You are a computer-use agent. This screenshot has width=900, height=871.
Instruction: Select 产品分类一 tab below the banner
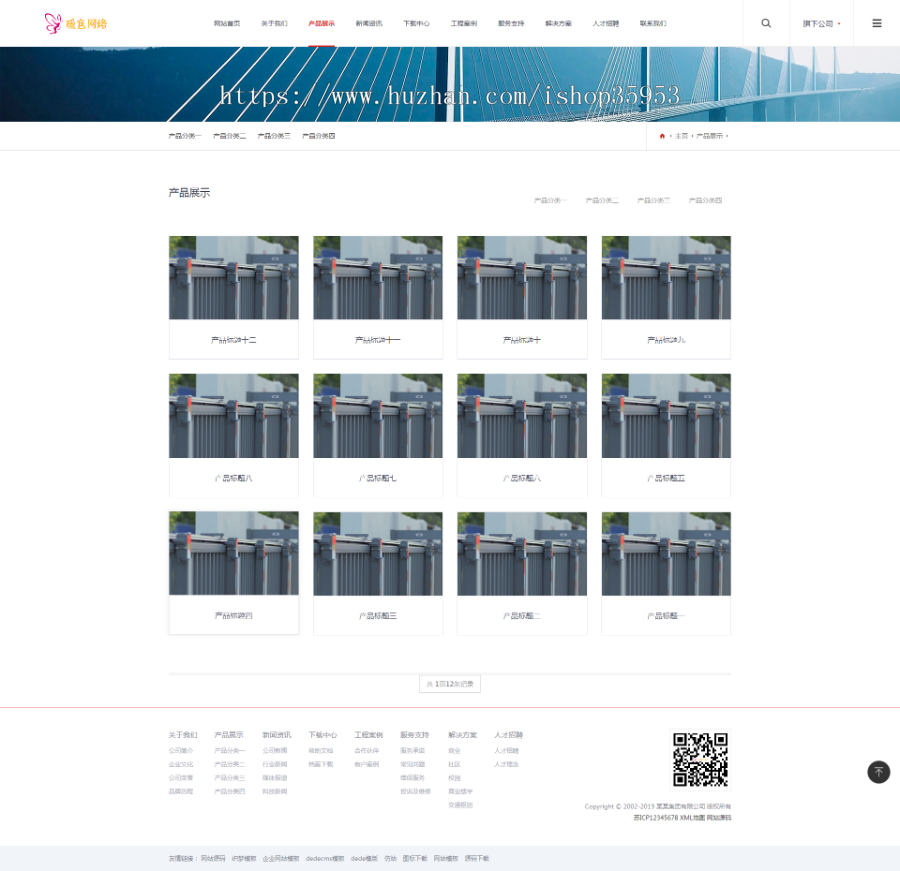(x=185, y=136)
